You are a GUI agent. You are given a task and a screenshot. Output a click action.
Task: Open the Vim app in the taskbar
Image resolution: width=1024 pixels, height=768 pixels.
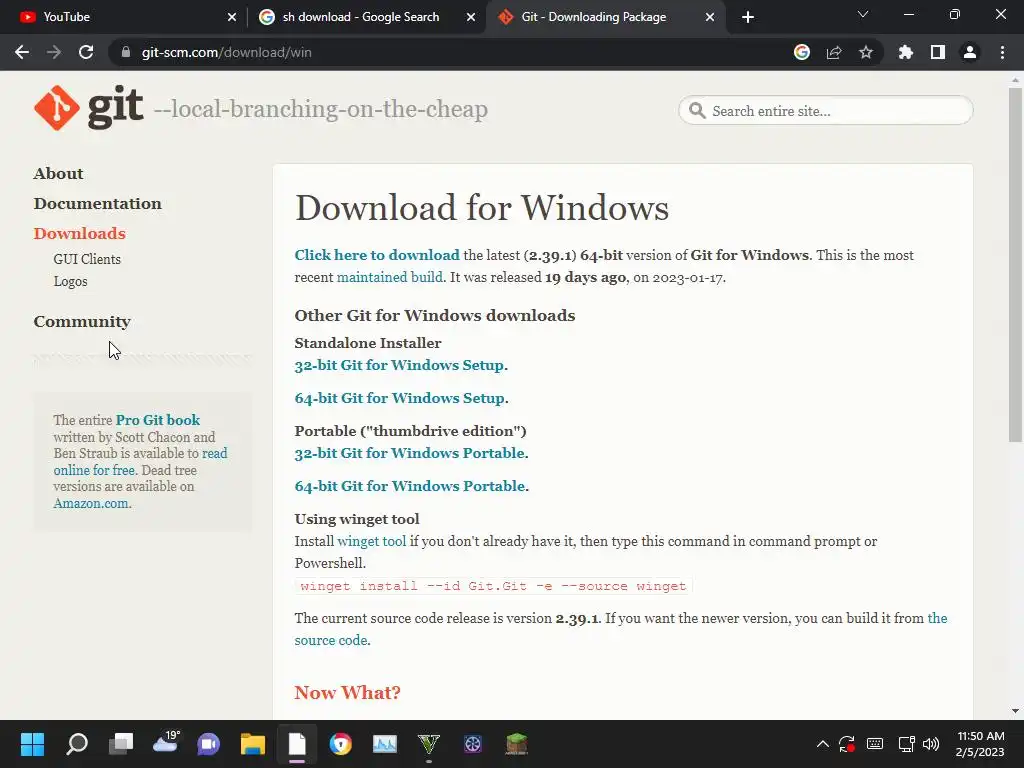coord(428,744)
